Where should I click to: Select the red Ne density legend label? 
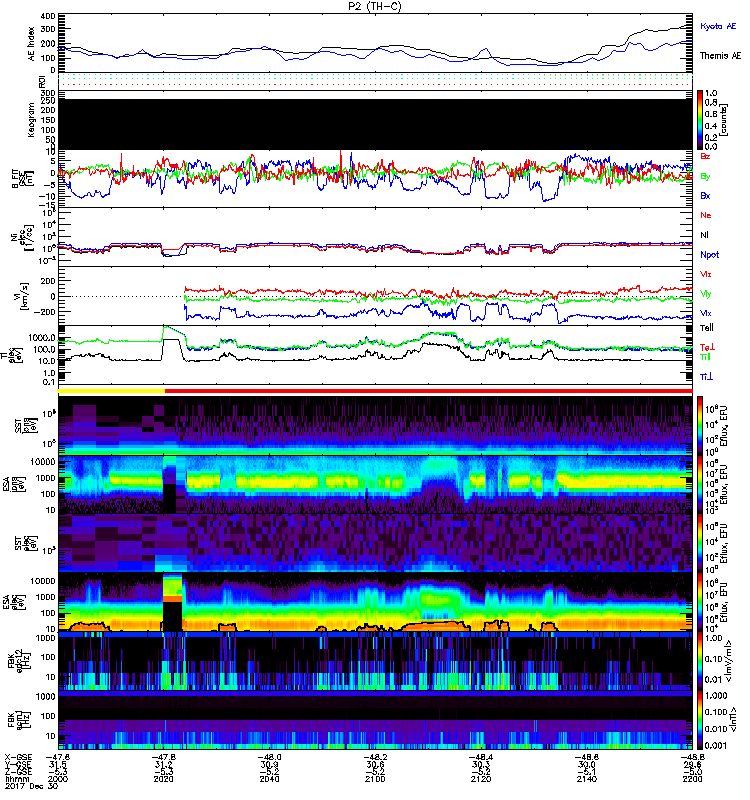[x=706, y=215]
